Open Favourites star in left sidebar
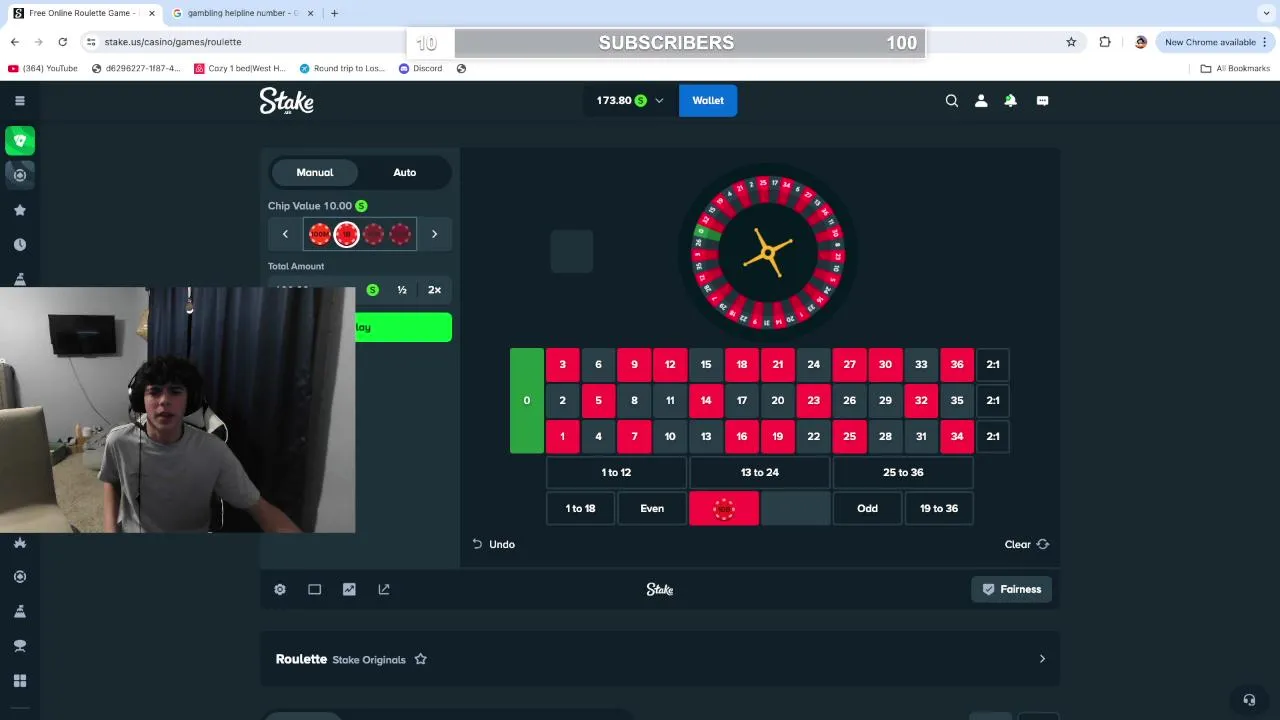Image resolution: width=1280 pixels, height=720 pixels. point(19,210)
